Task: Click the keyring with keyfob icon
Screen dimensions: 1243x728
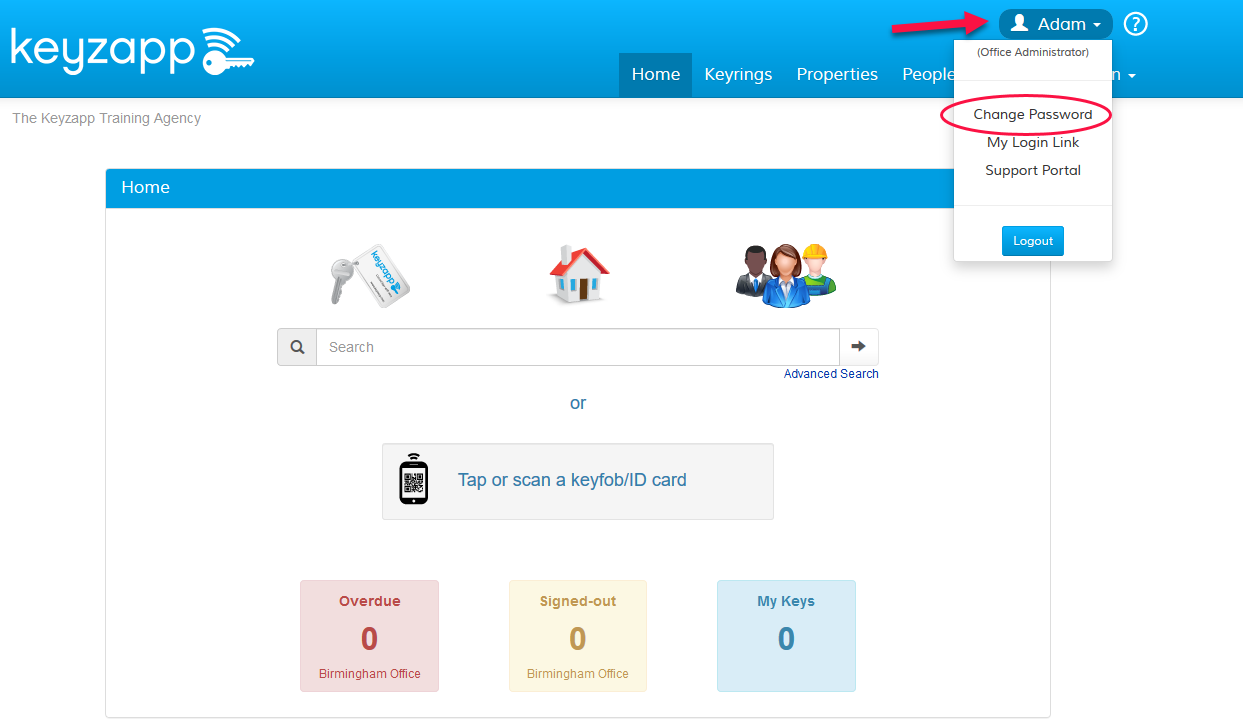Action: tap(370, 274)
